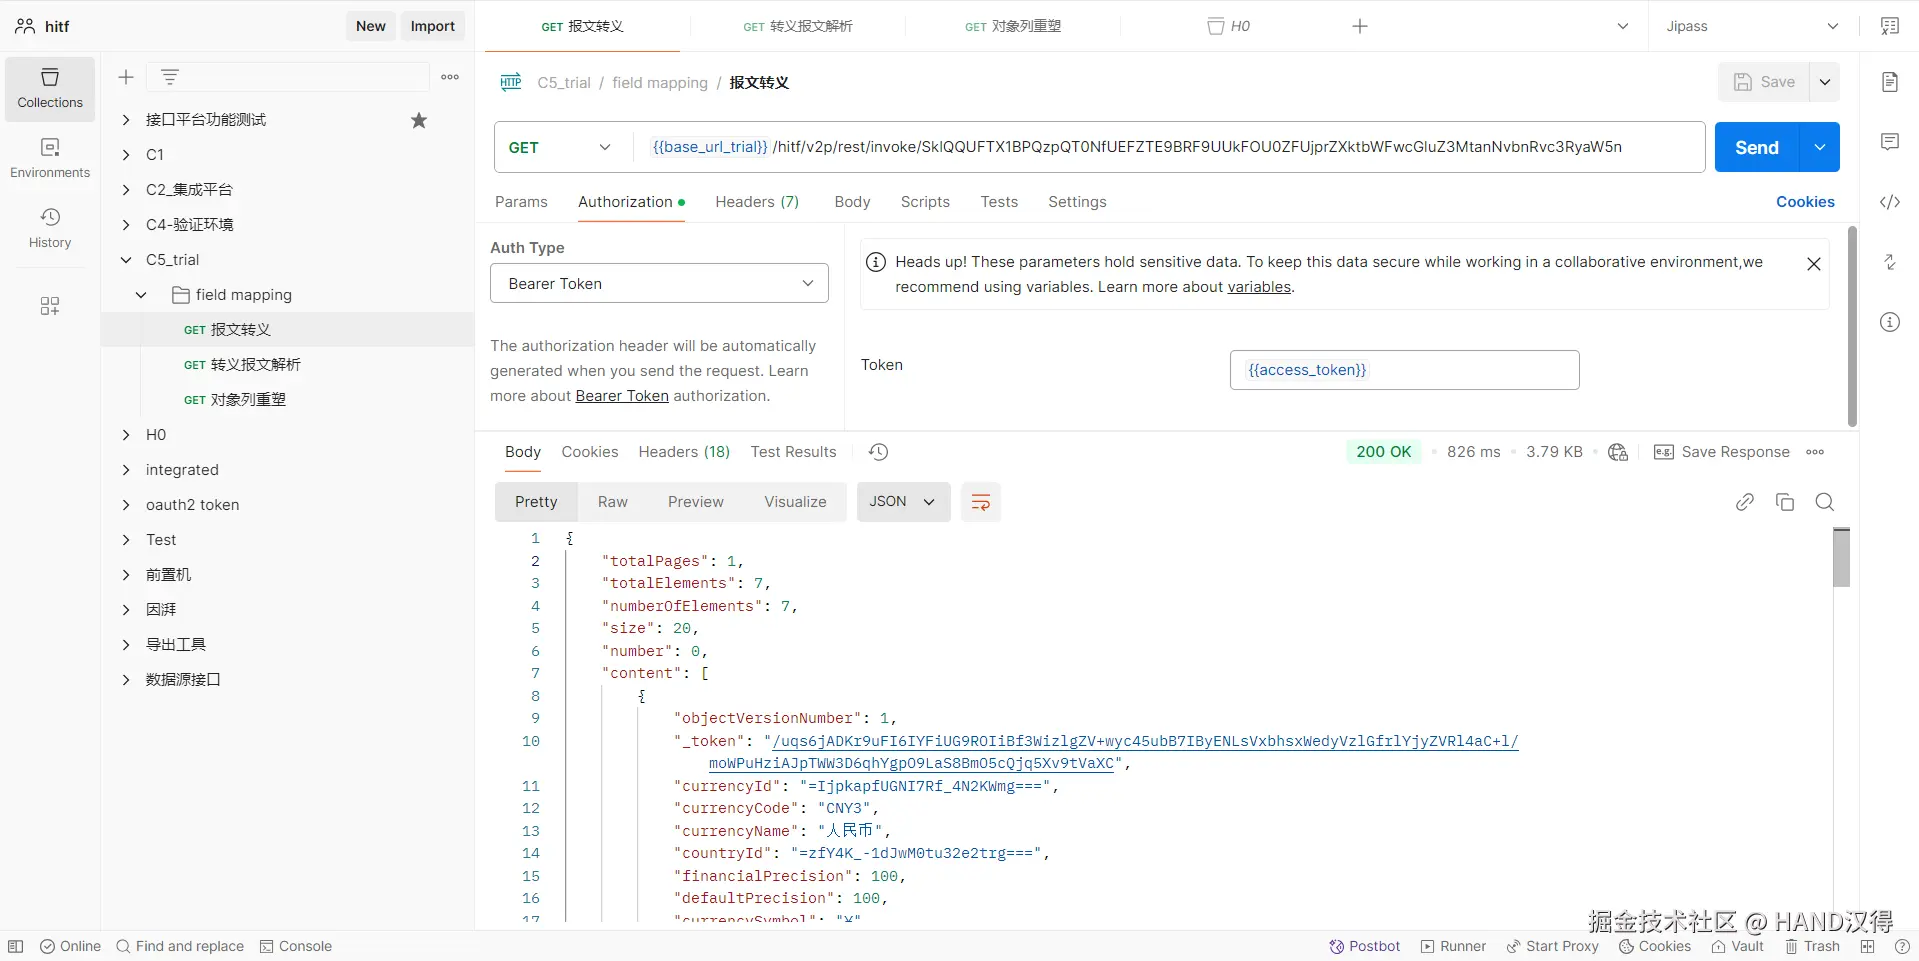Open the code snippet panel
Screen dimensions: 1919x961
click(x=1890, y=202)
